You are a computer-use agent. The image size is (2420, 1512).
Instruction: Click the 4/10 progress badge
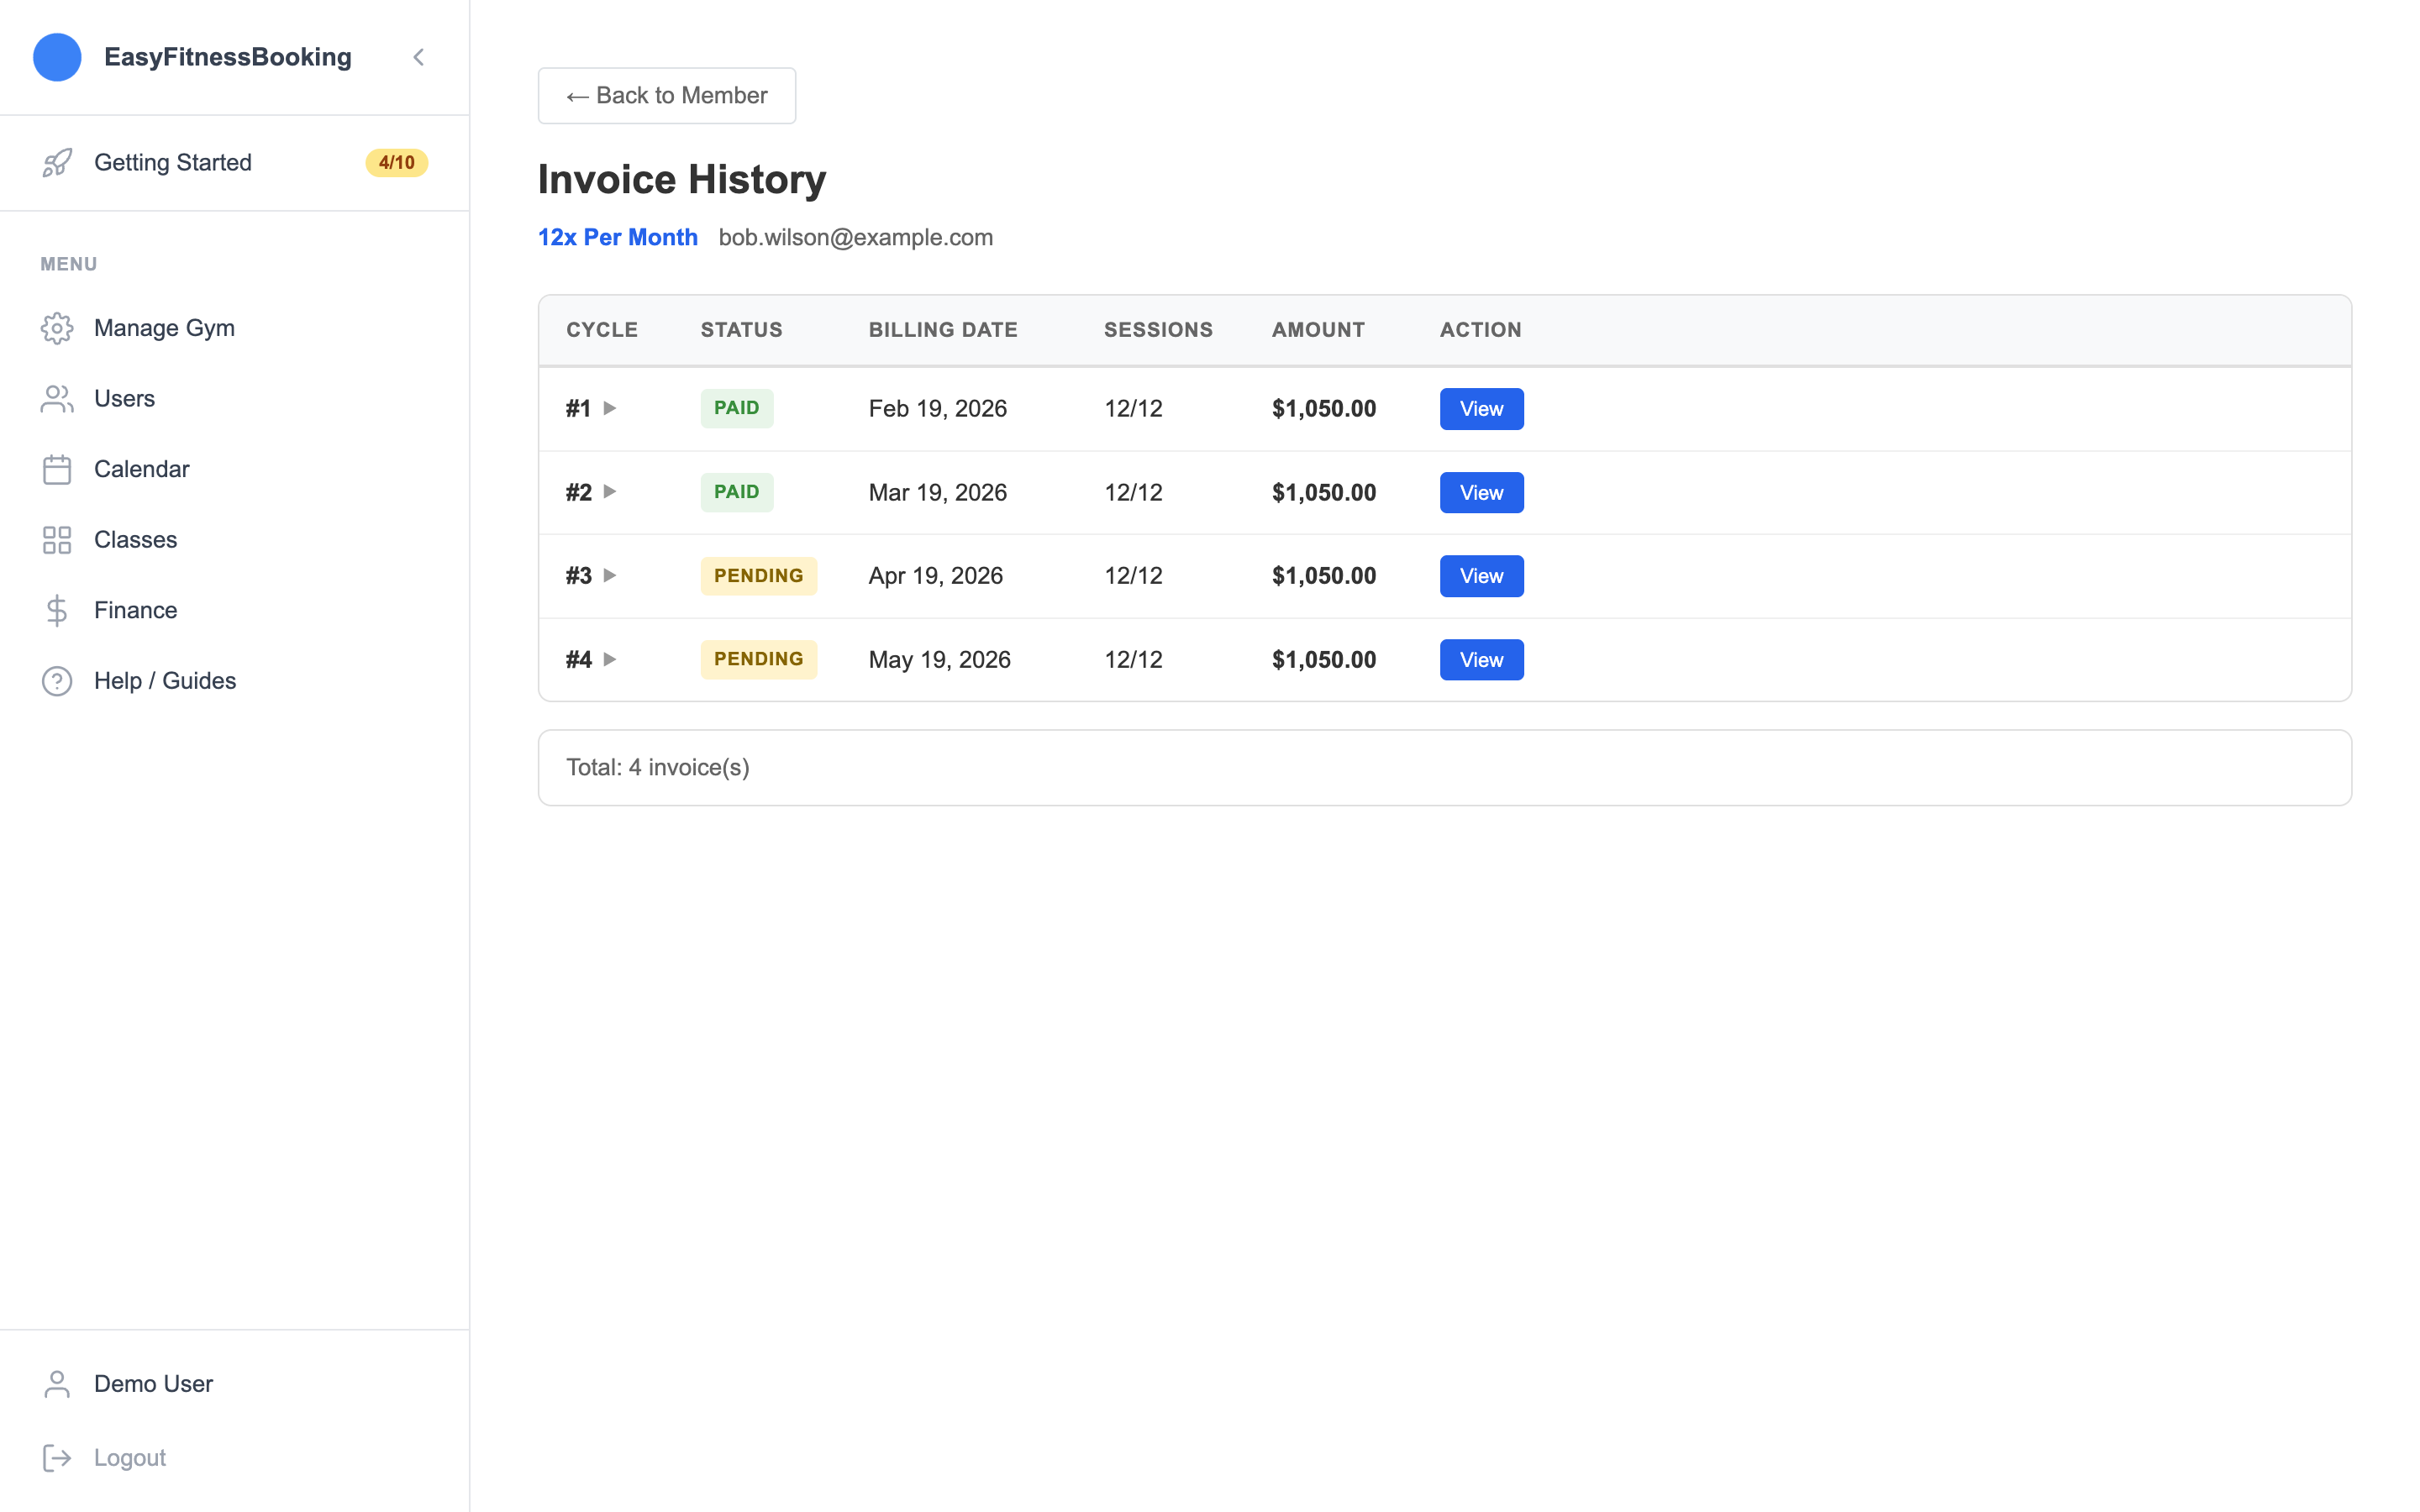point(397,162)
